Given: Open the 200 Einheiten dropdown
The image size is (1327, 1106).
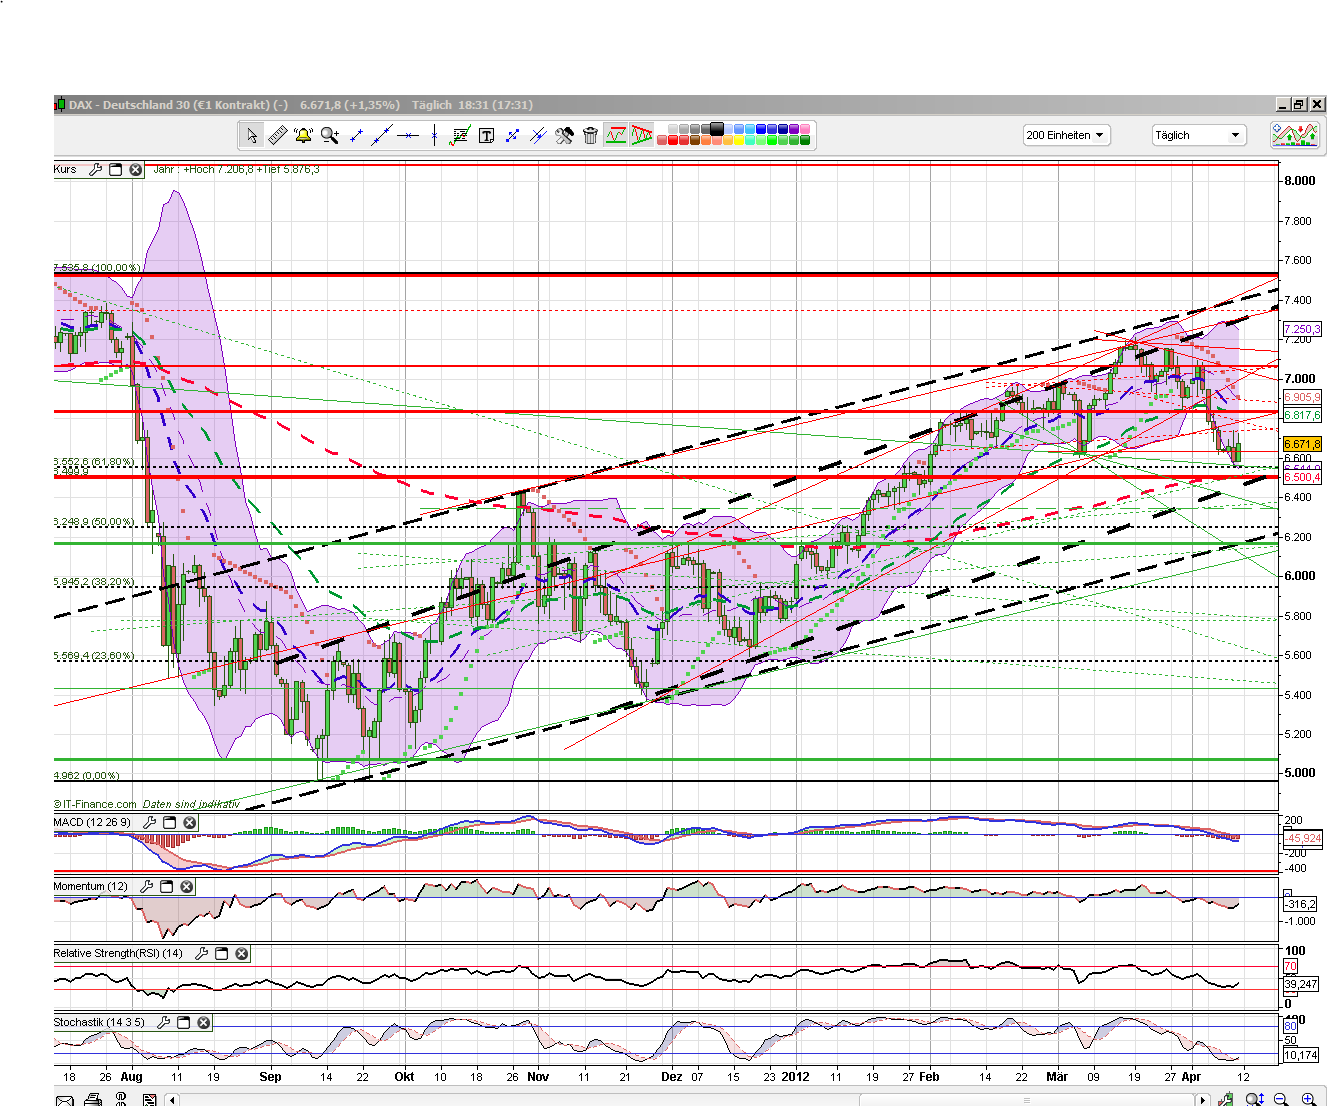Looking at the screenshot, I should (1066, 135).
